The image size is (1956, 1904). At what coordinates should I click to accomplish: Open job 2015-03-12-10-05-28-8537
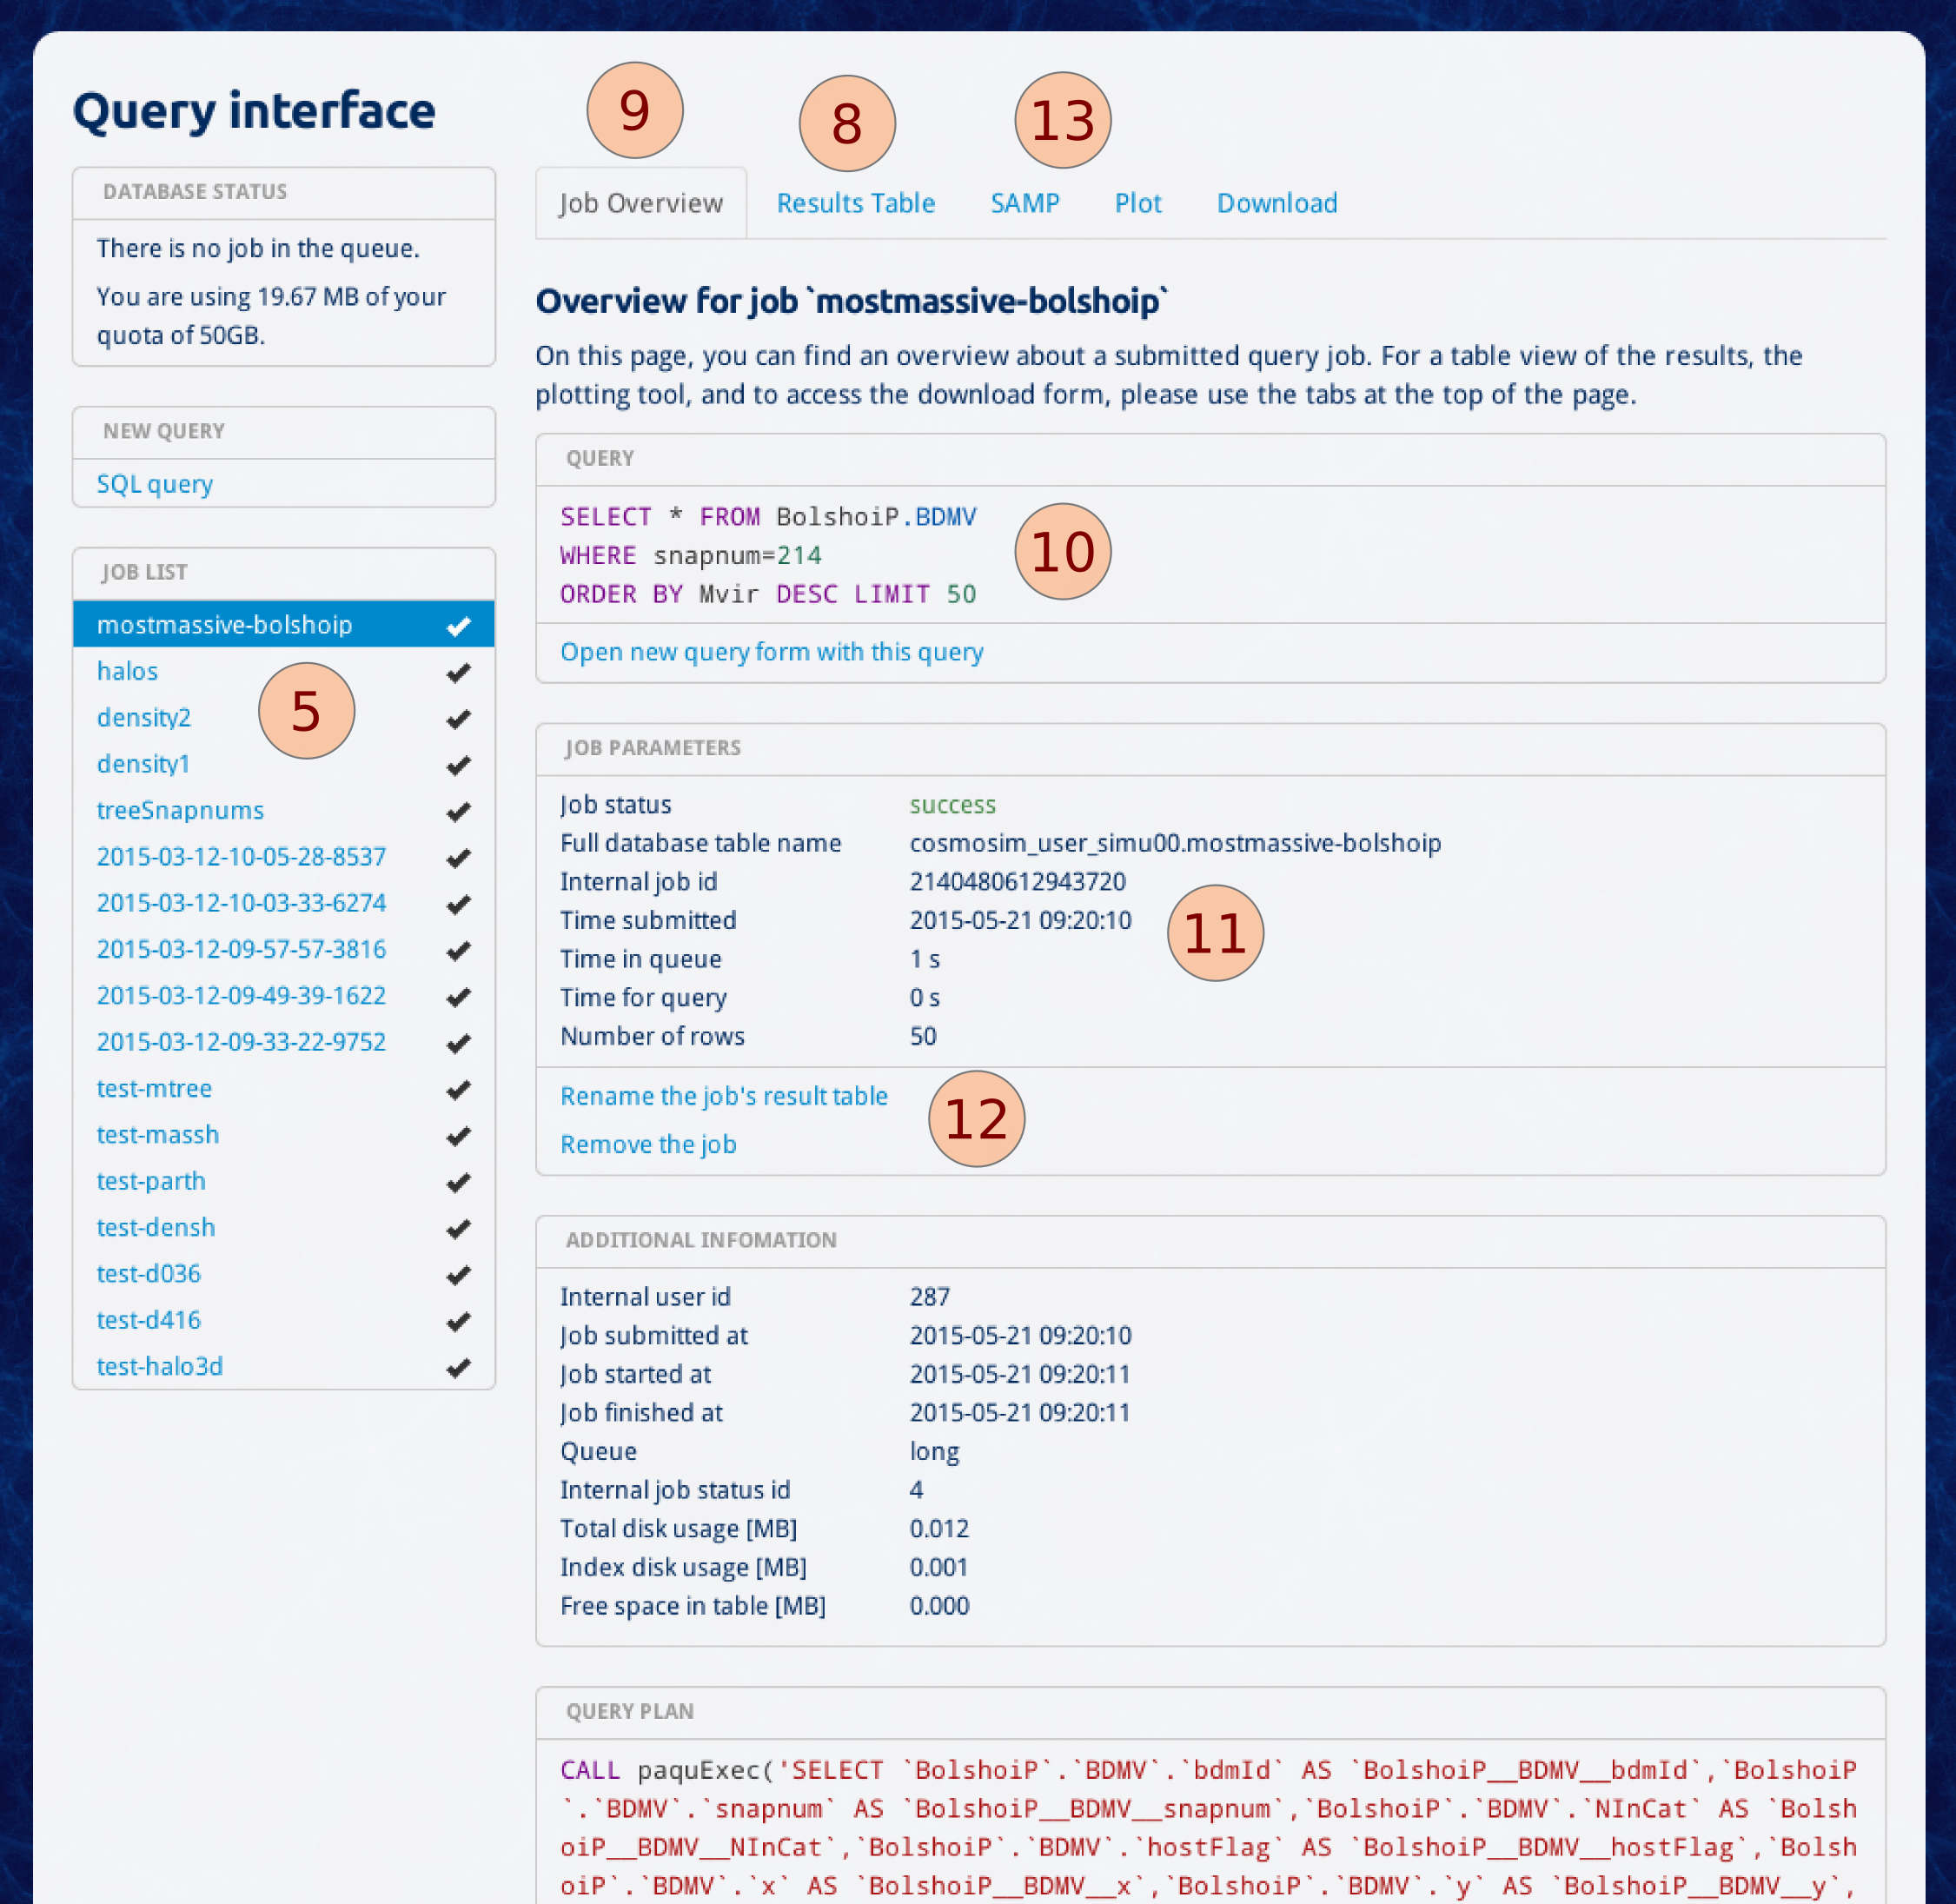coord(241,857)
